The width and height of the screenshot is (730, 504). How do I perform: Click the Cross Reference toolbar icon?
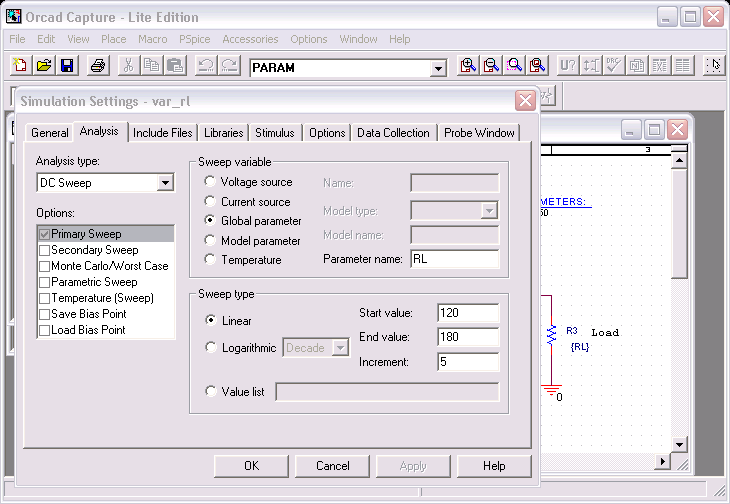(660, 66)
